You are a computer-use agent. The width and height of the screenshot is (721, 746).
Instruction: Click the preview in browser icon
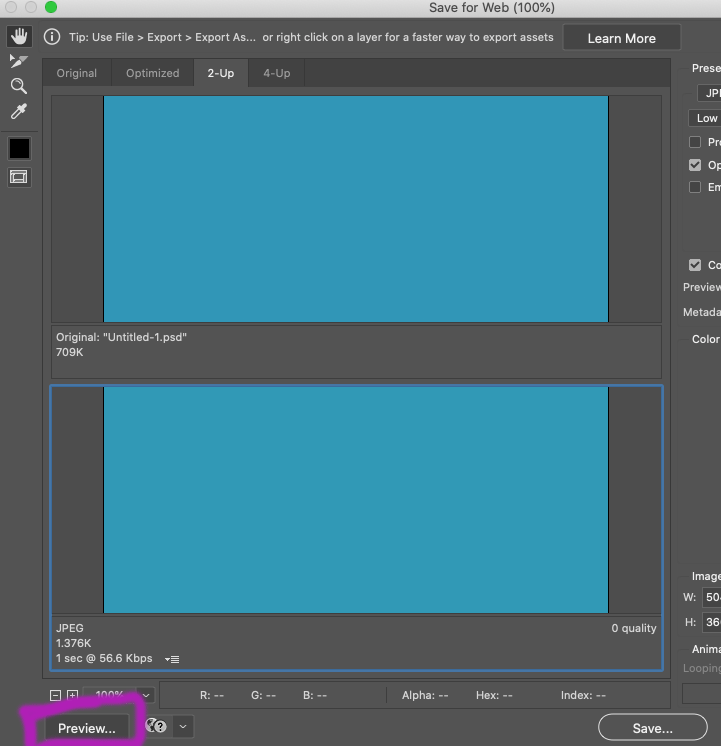[156, 726]
